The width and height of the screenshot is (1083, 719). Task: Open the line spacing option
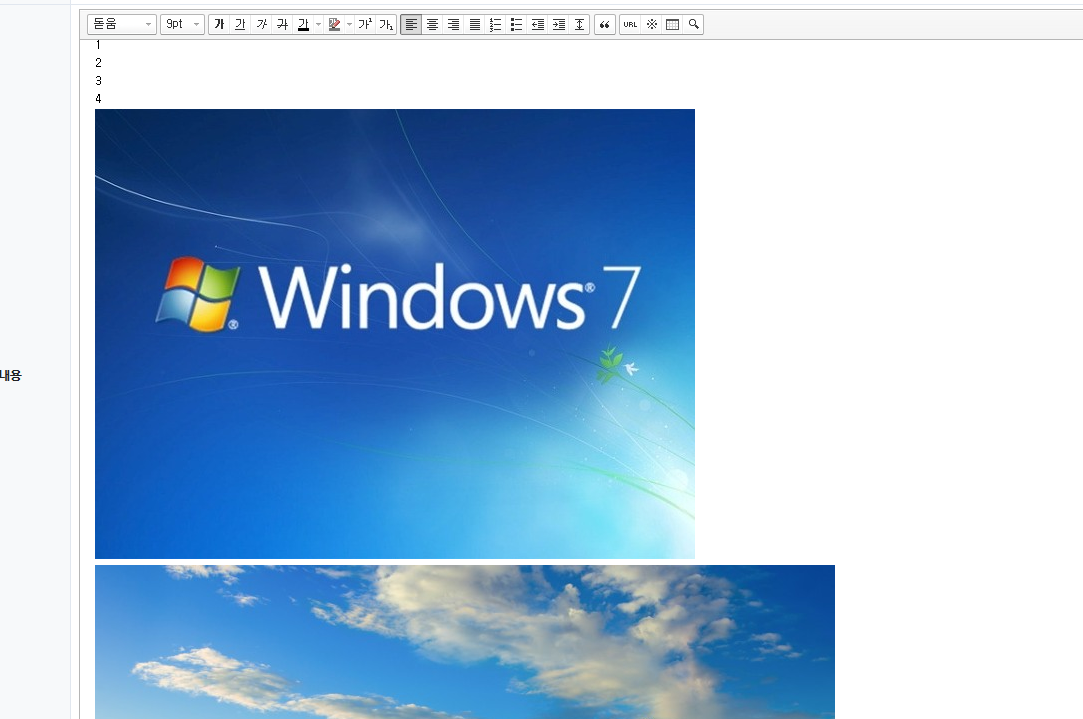click(579, 24)
